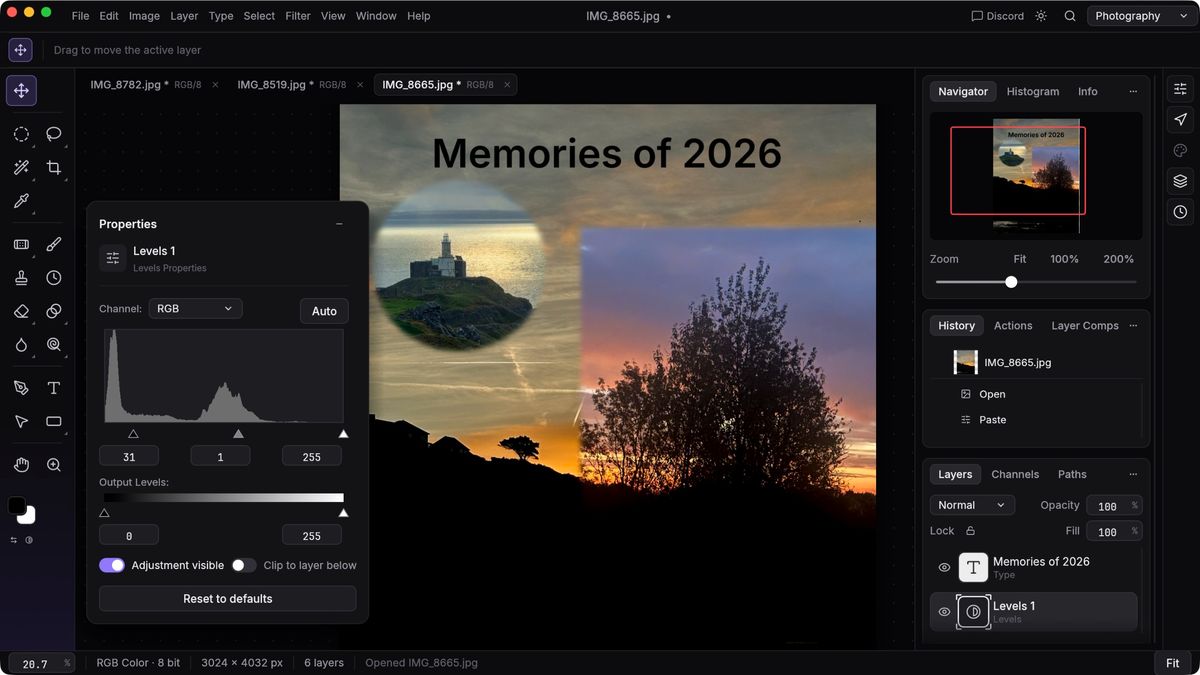Open the Normal blend mode dropdown
This screenshot has width=1200, height=675.
pyautogui.click(x=972, y=505)
